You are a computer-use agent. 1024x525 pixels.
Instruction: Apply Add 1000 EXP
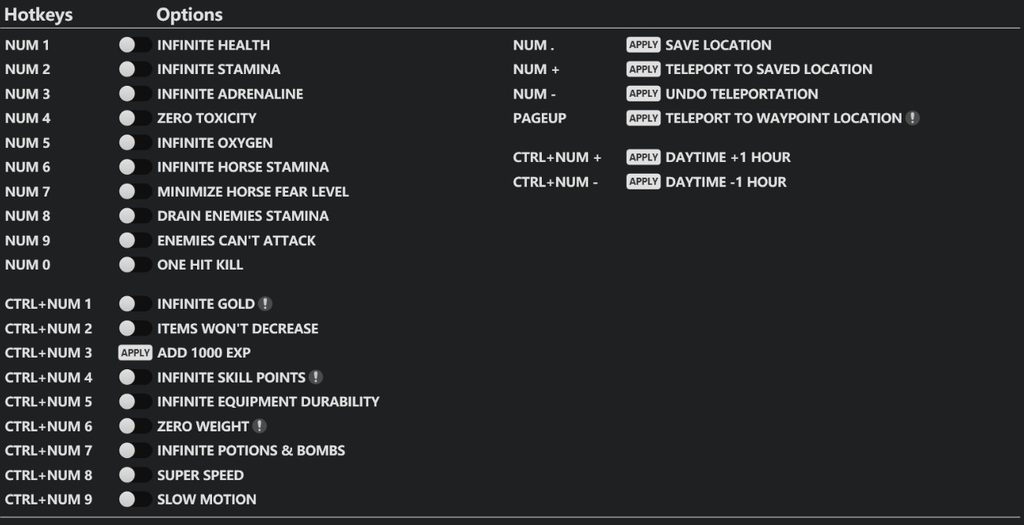click(135, 353)
